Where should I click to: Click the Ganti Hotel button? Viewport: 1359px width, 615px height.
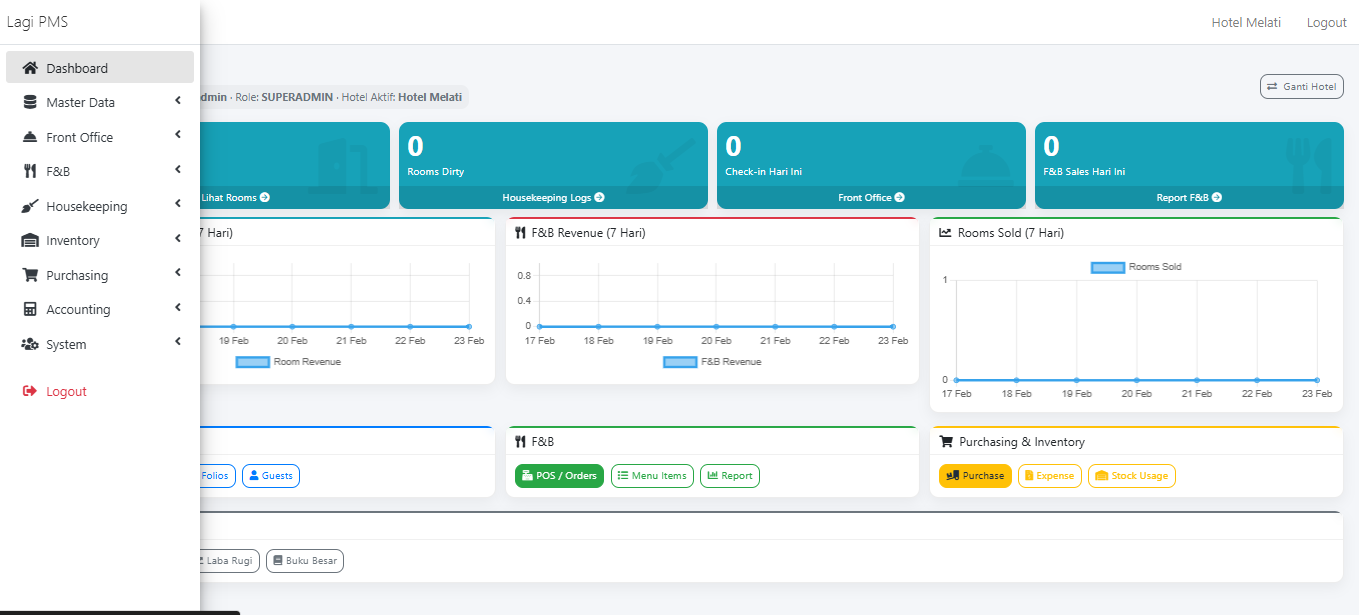pos(1301,87)
